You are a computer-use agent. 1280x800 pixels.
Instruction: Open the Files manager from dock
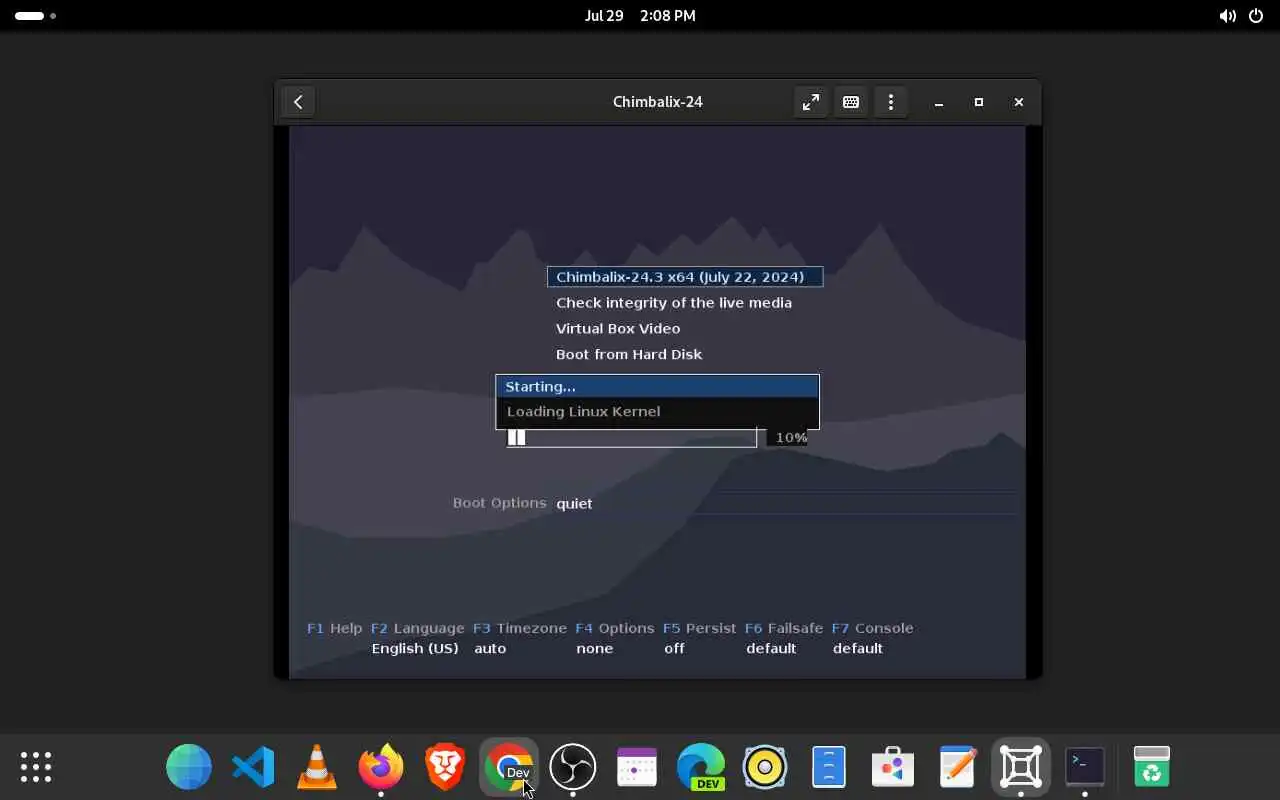pyautogui.click(x=829, y=767)
